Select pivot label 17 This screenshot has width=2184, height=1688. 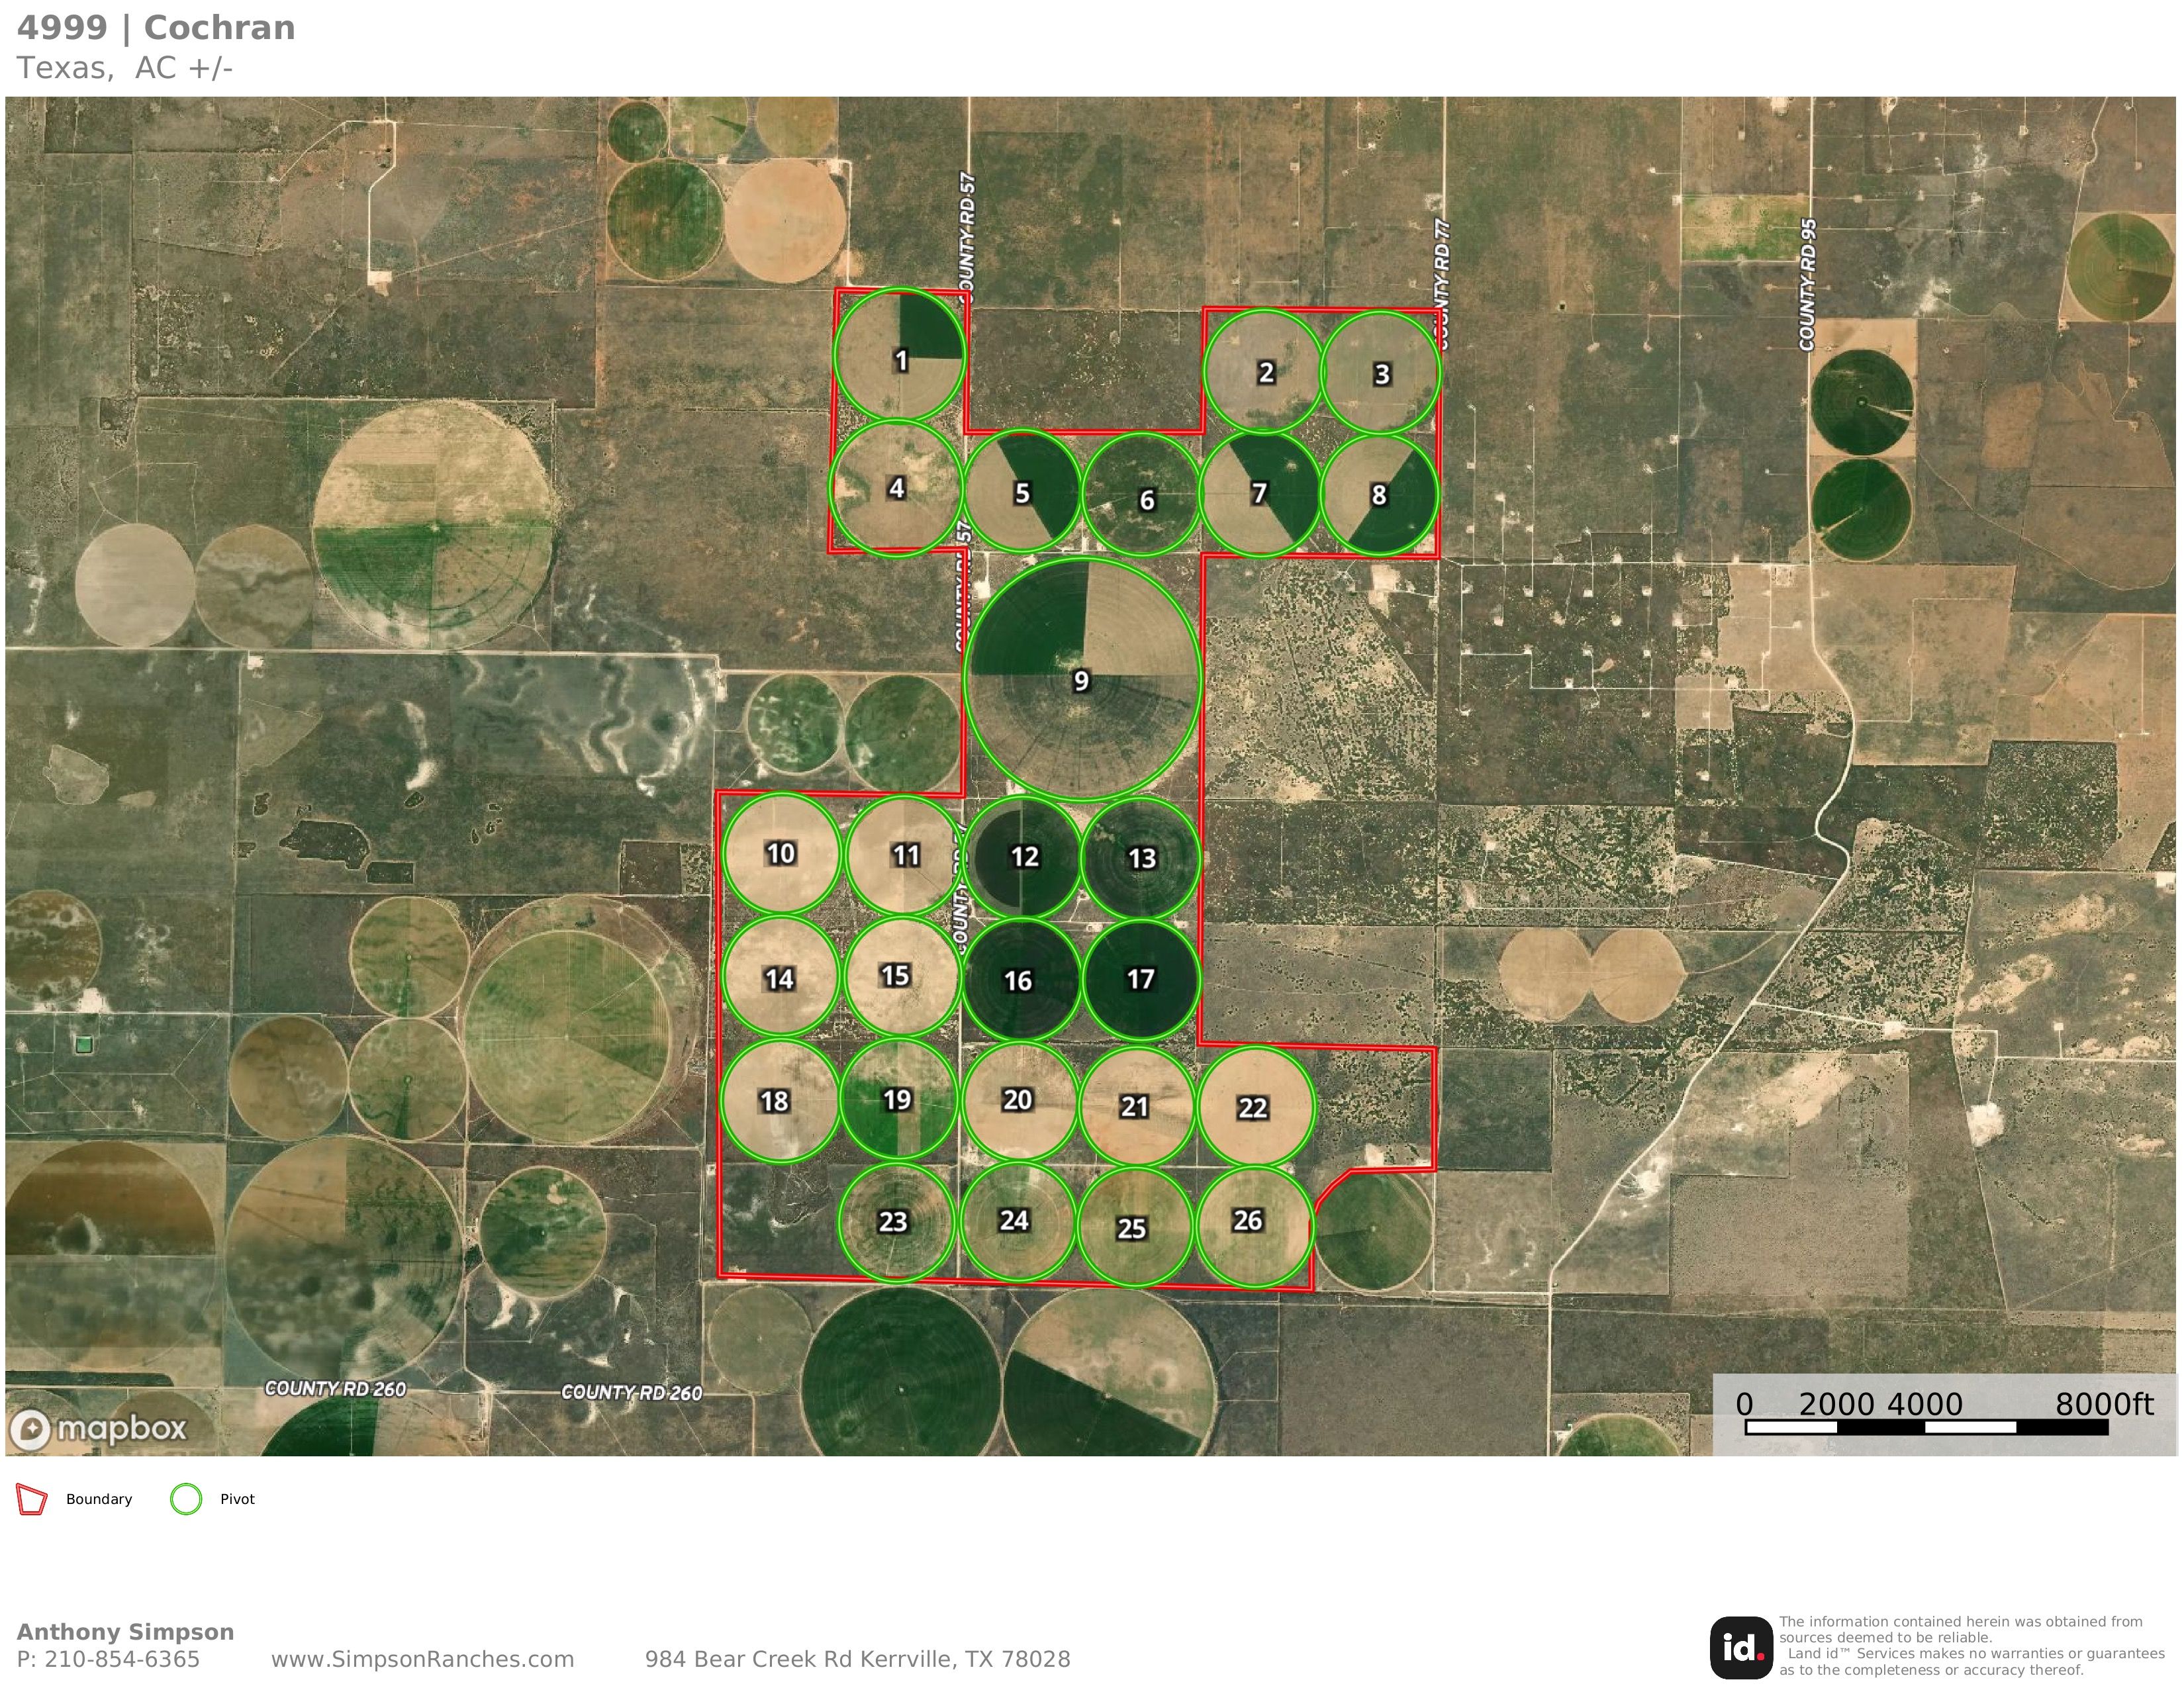1140,979
